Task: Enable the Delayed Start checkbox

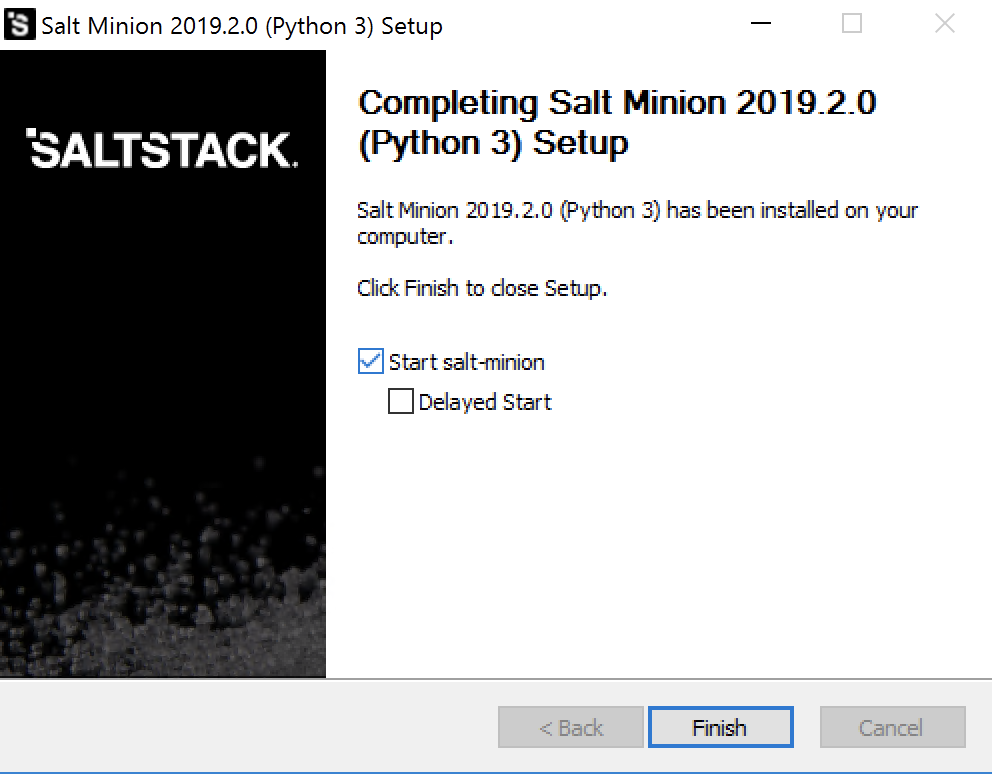Action: (x=400, y=401)
